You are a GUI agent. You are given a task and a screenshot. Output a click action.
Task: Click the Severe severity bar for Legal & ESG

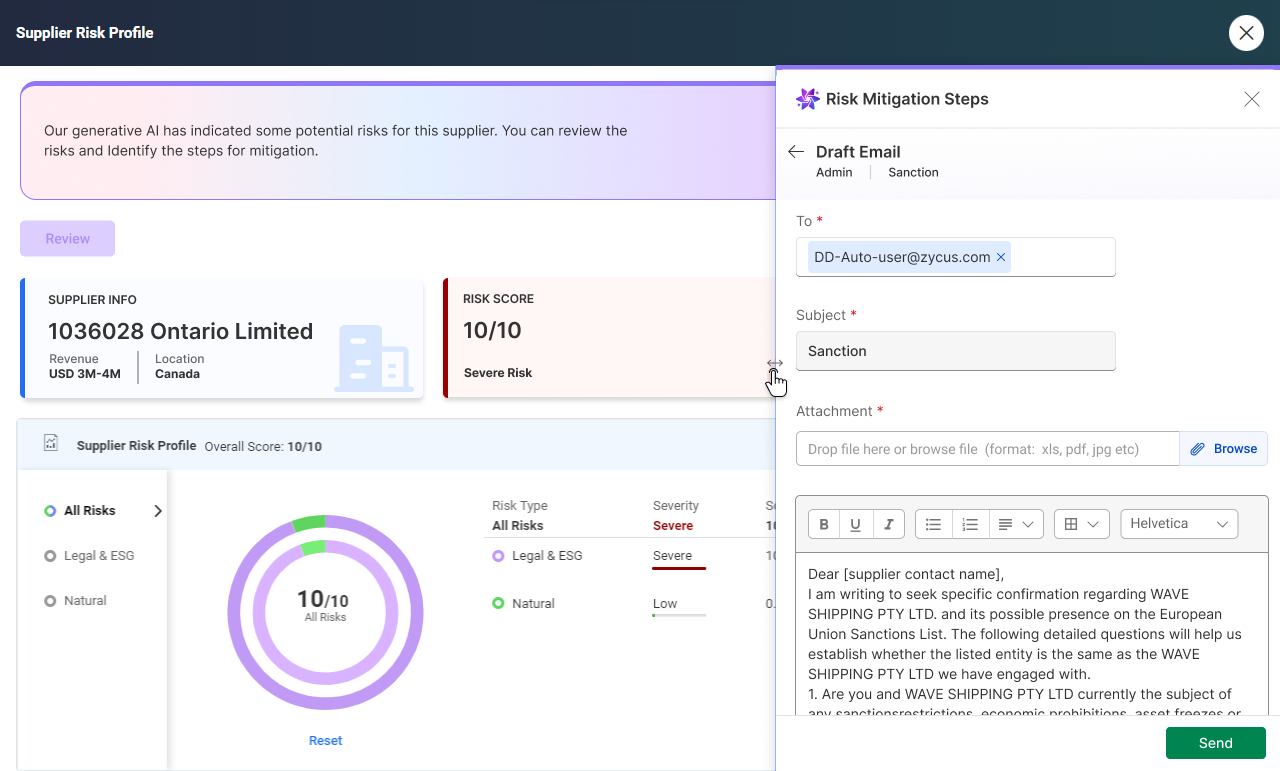(679, 568)
